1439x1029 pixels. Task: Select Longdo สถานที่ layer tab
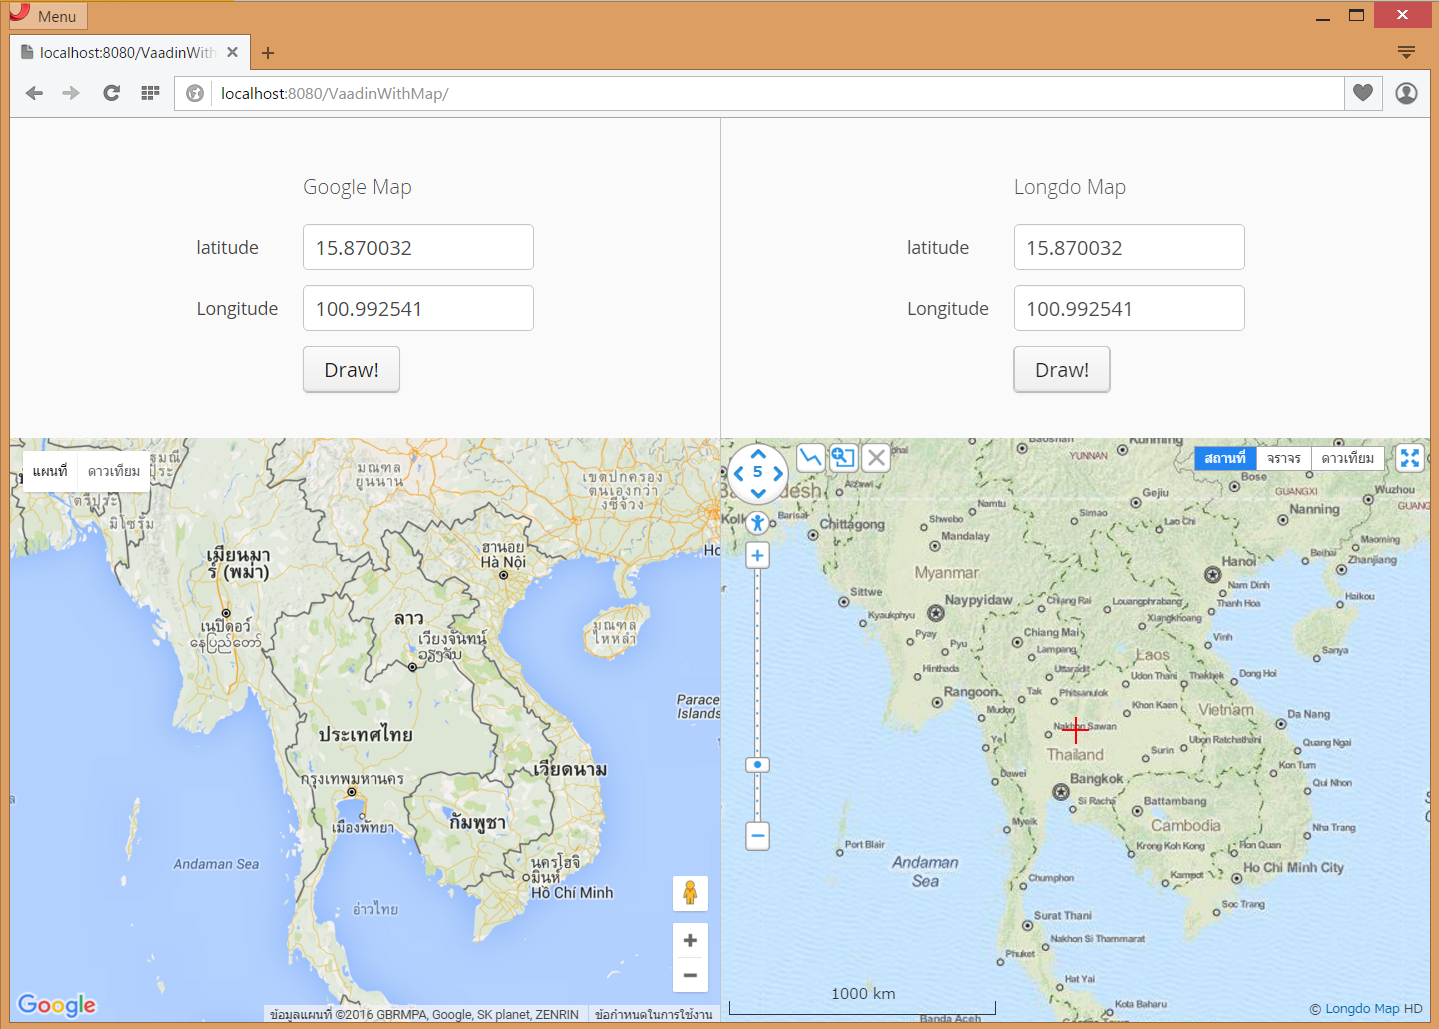pyautogui.click(x=1225, y=458)
